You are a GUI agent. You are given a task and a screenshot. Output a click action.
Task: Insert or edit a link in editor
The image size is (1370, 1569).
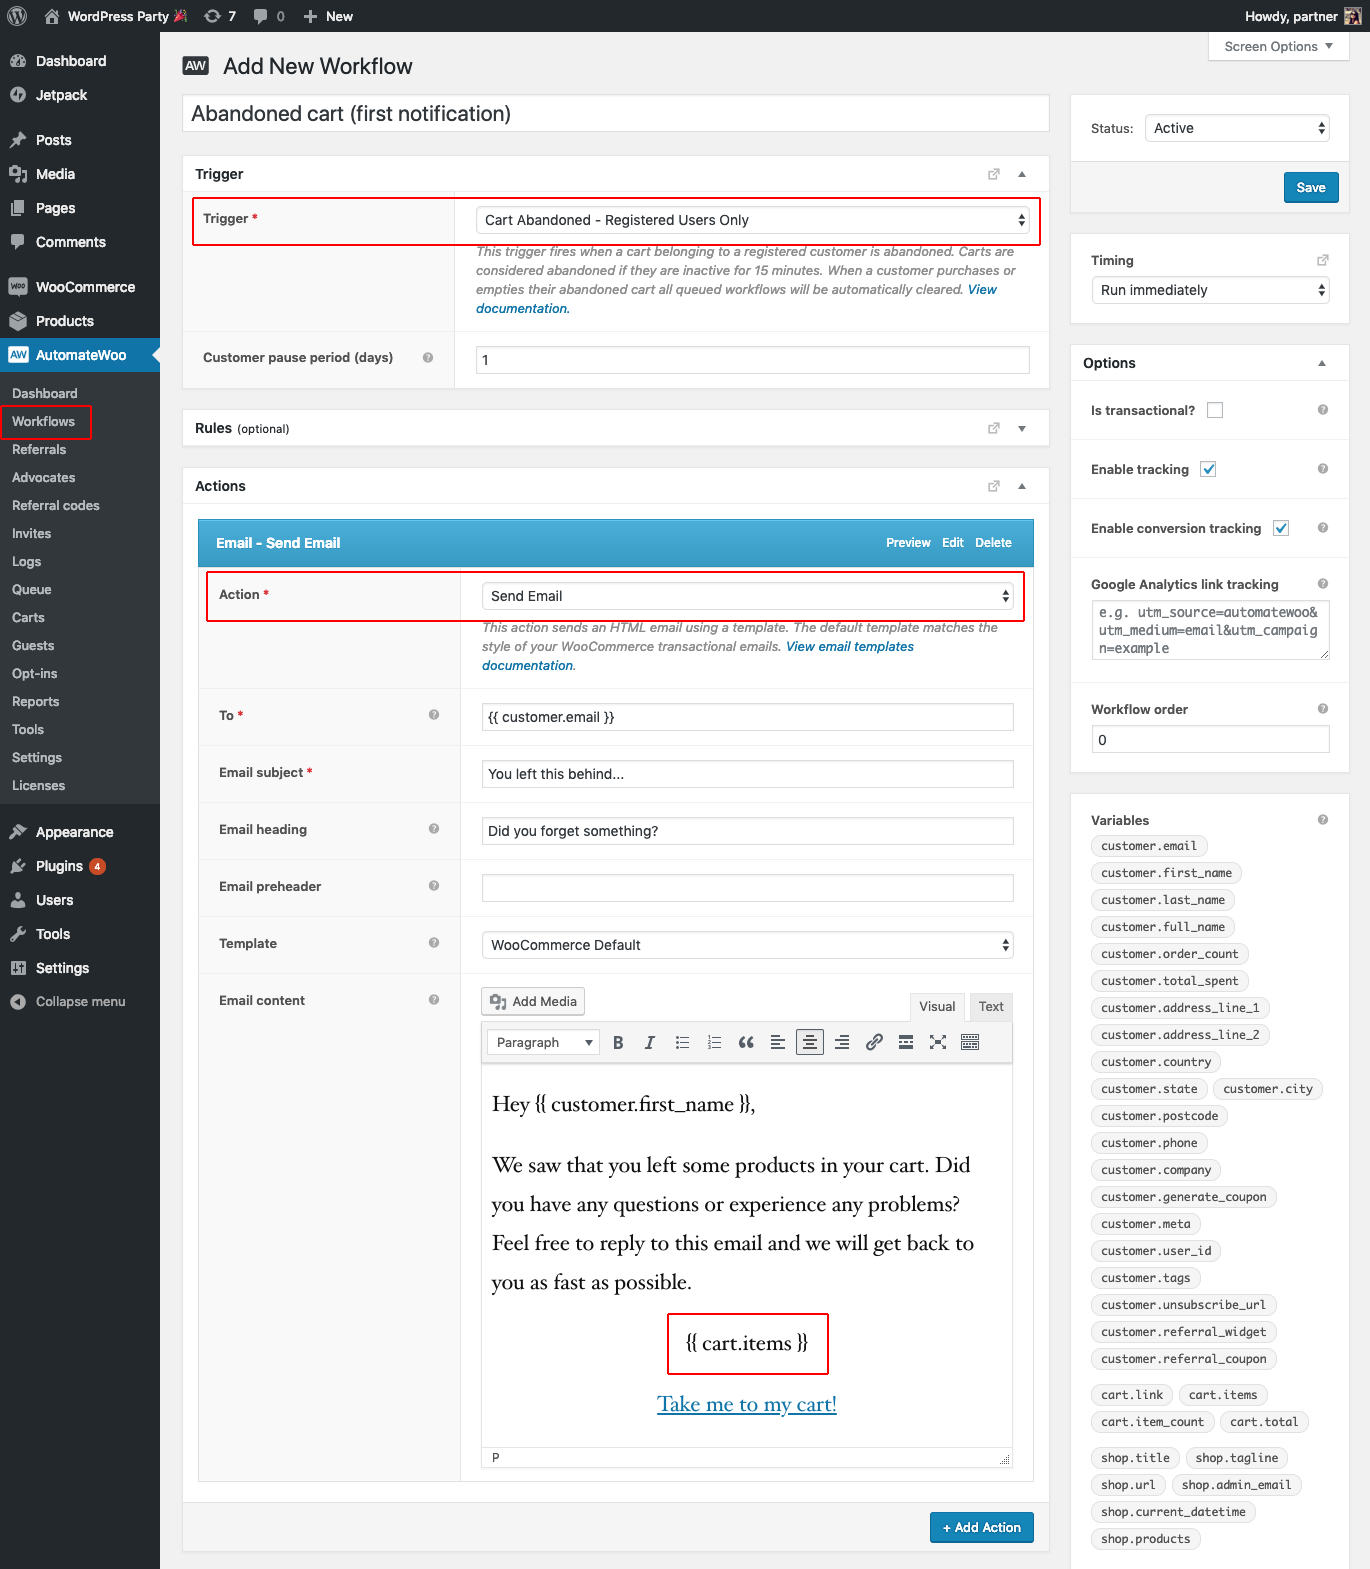click(874, 1042)
